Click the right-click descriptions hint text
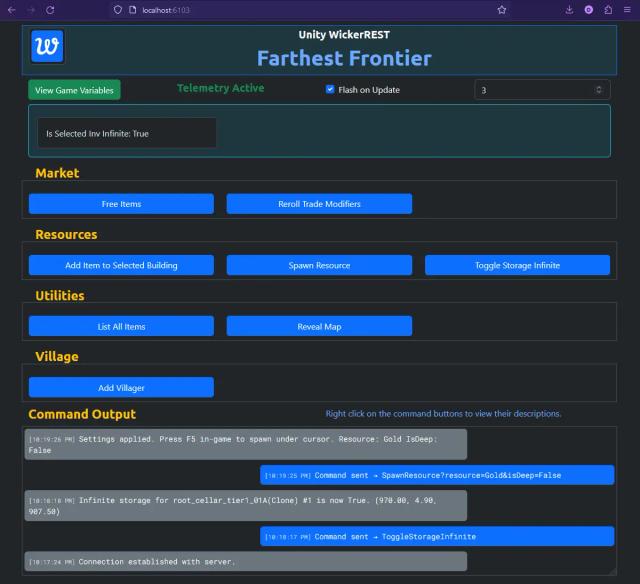 click(443, 413)
